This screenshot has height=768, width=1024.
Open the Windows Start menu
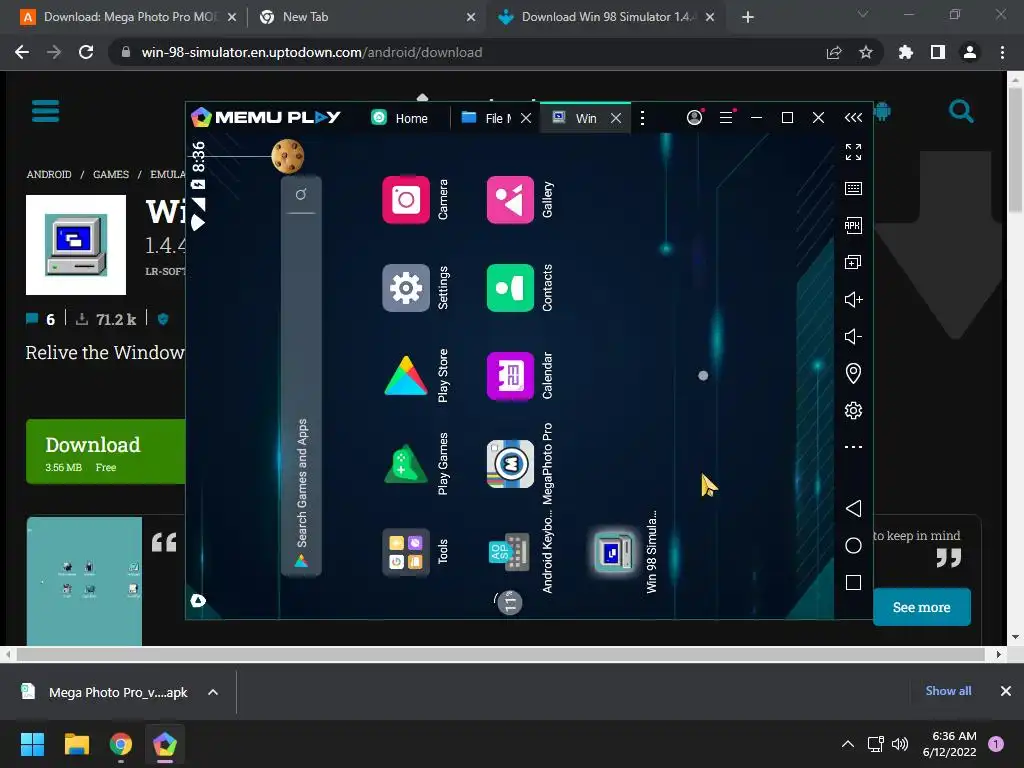pos(32,744)
